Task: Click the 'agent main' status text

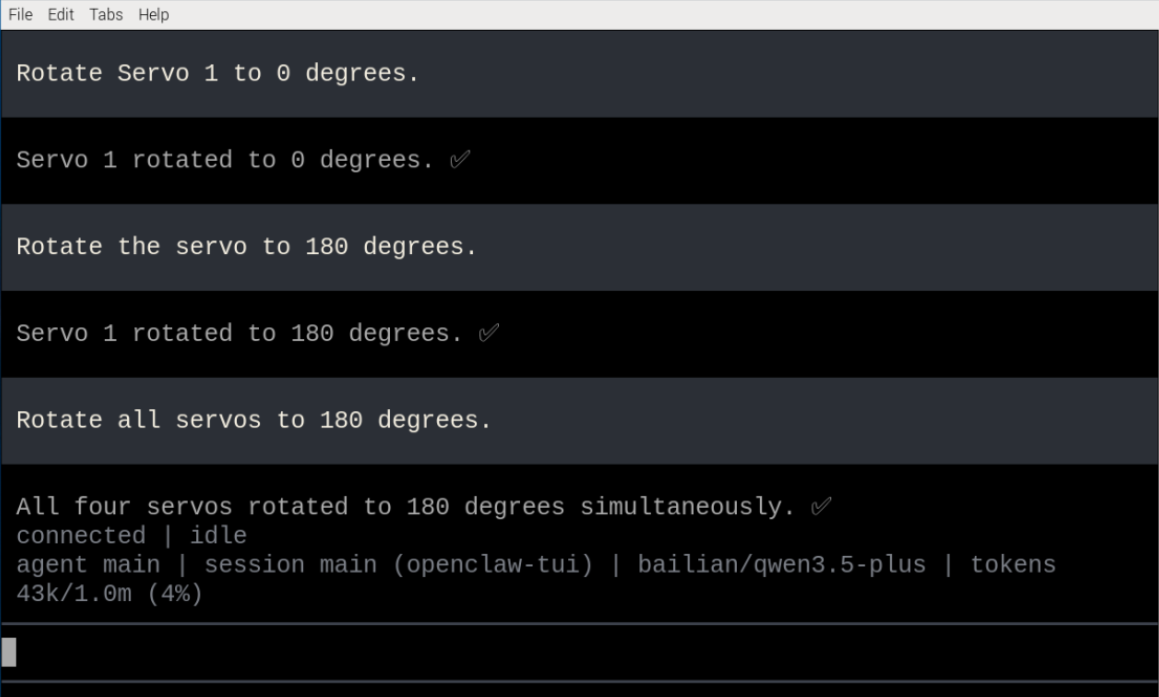Action: coord(88,565)
